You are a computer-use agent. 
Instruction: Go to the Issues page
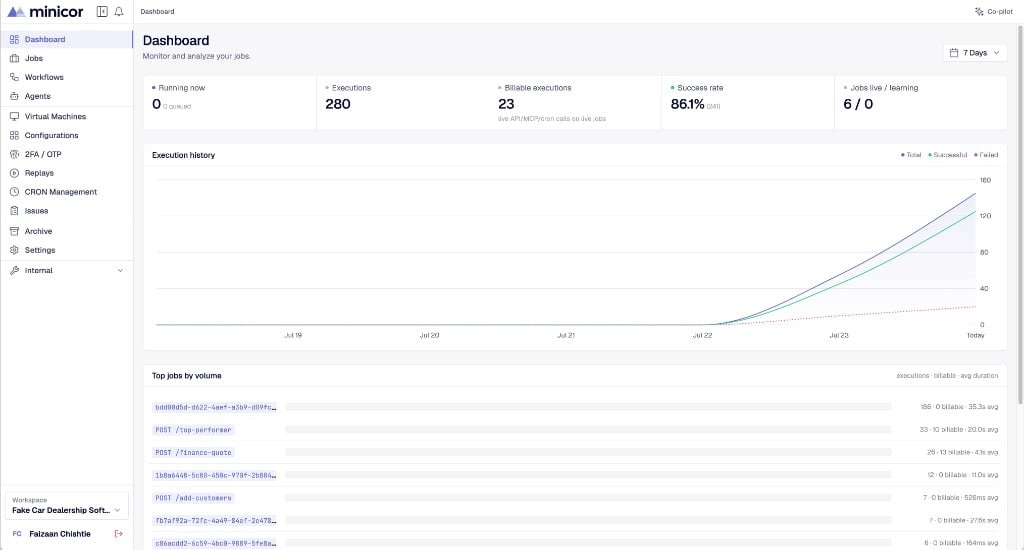tap(67, 211)
